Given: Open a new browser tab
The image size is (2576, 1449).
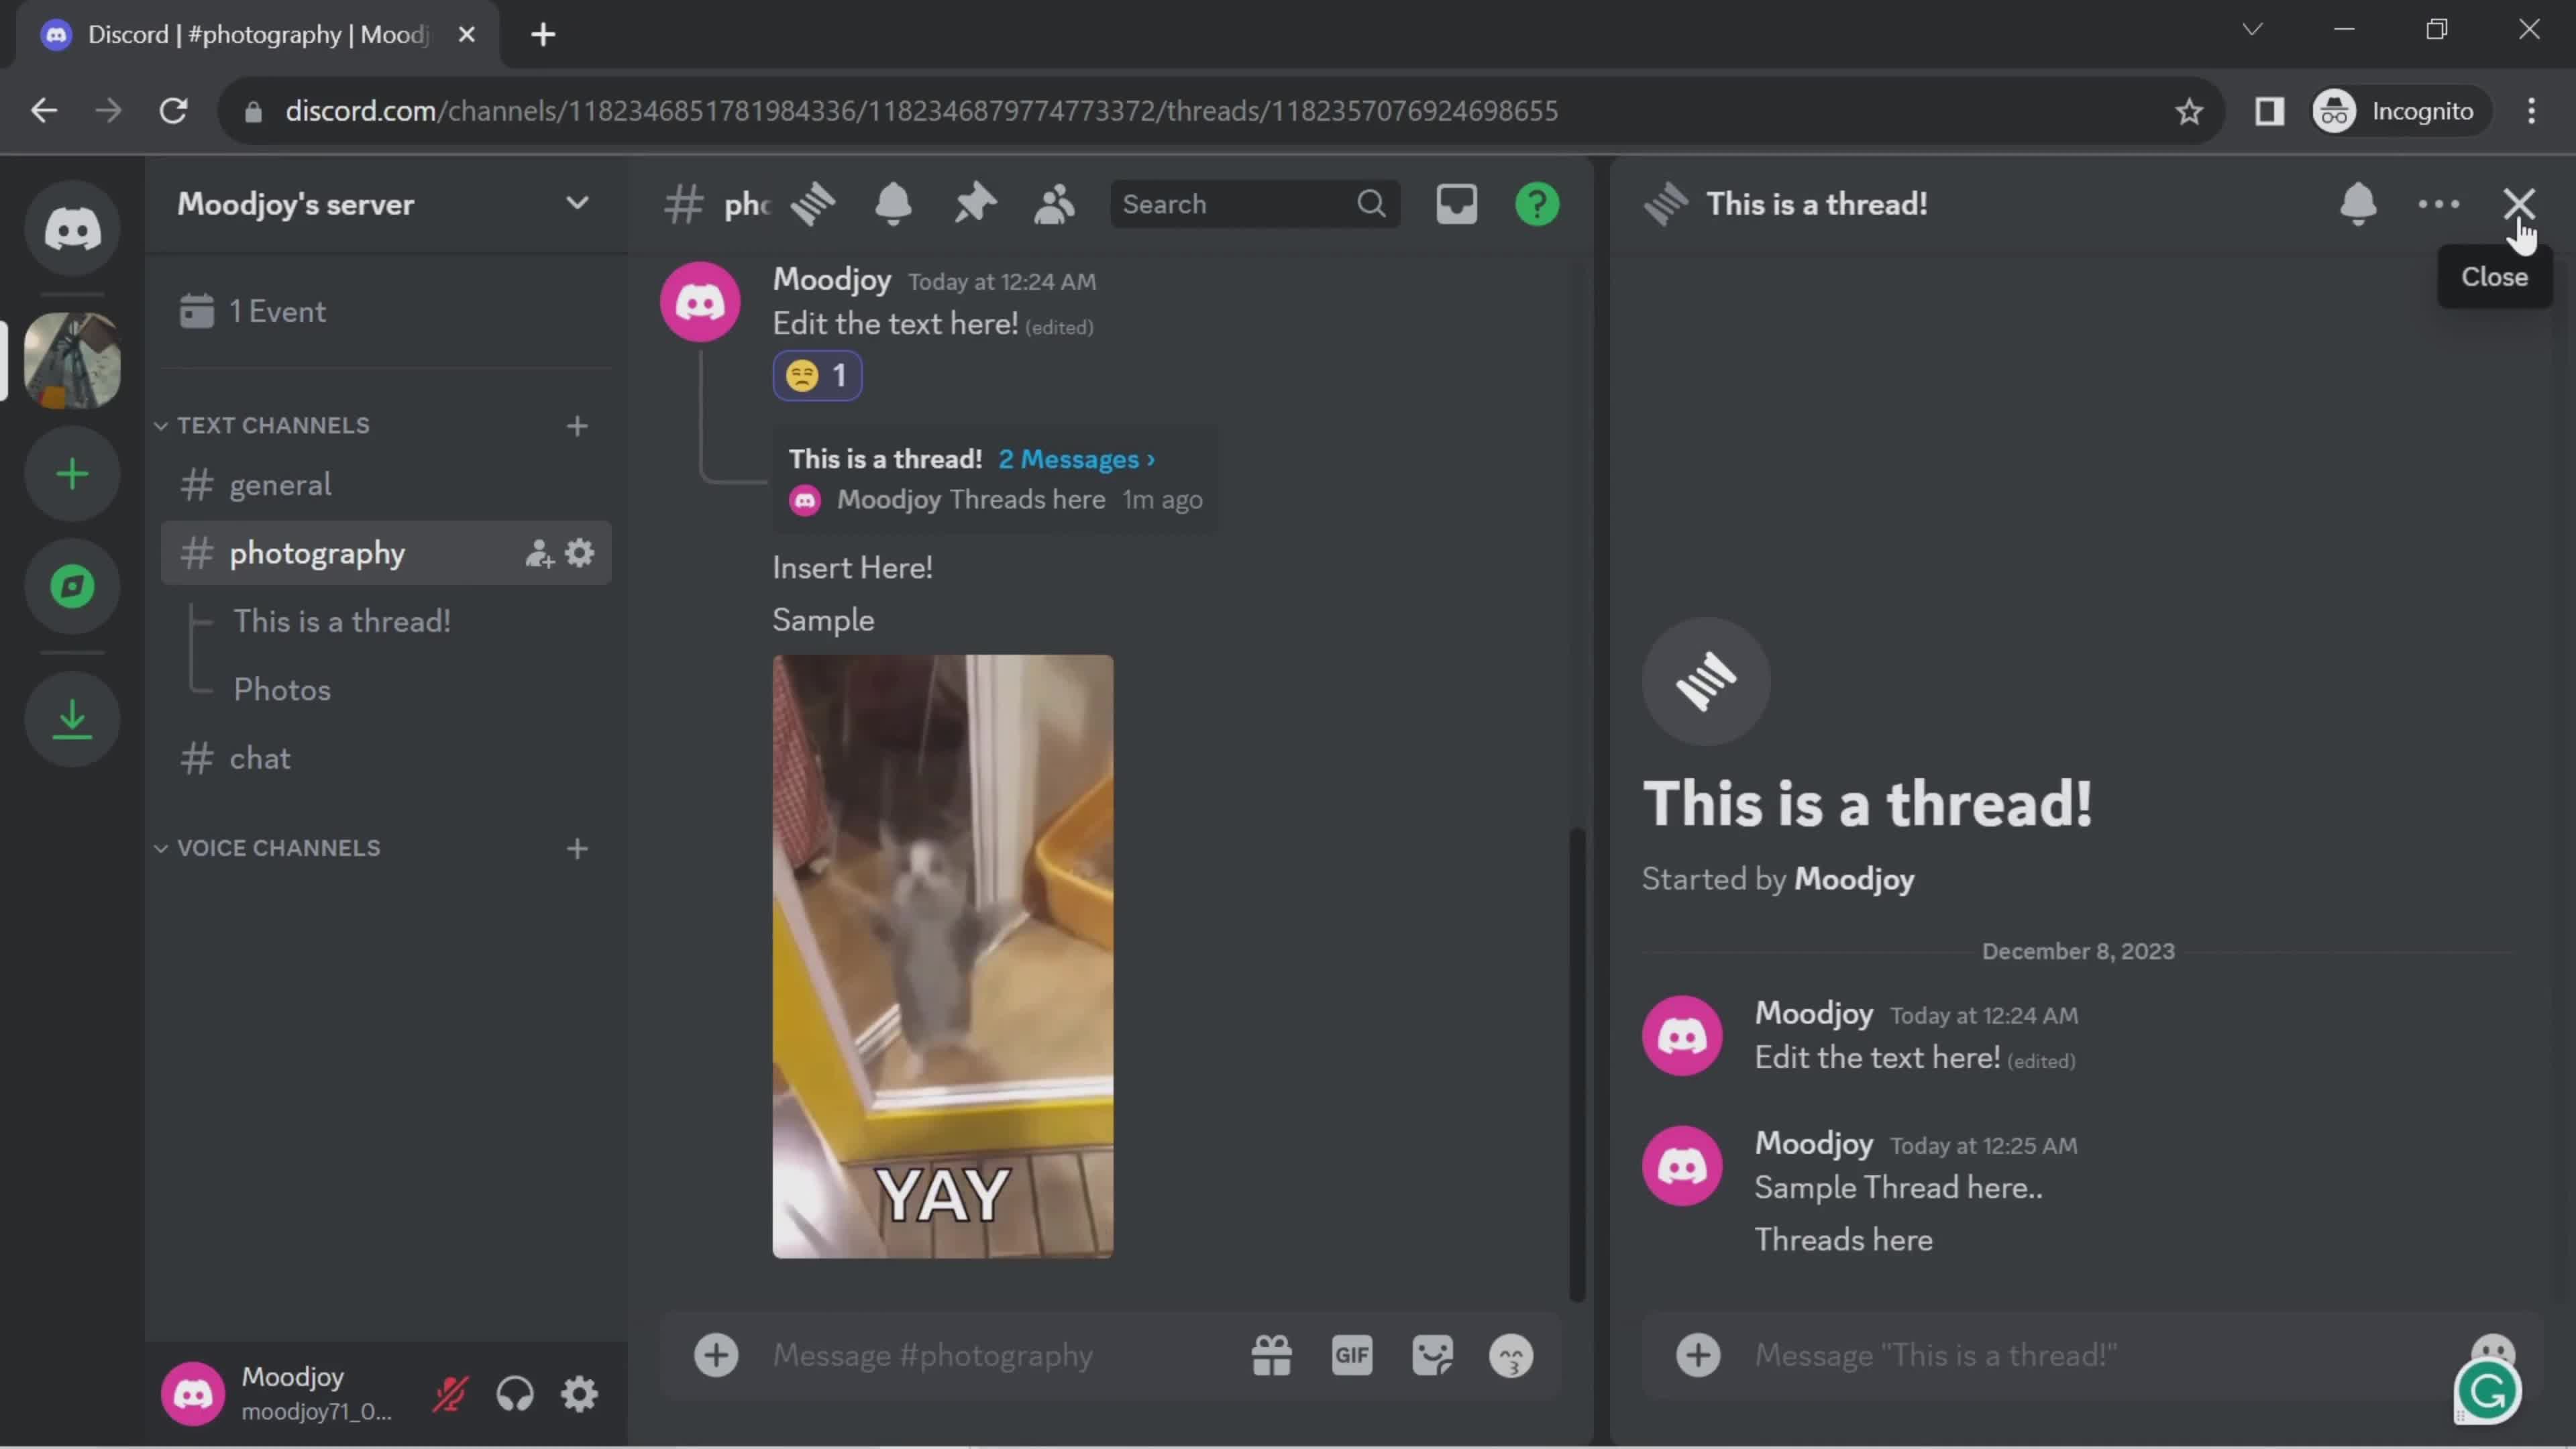Looking at the screenshot, I should click(x=543, y=35).
